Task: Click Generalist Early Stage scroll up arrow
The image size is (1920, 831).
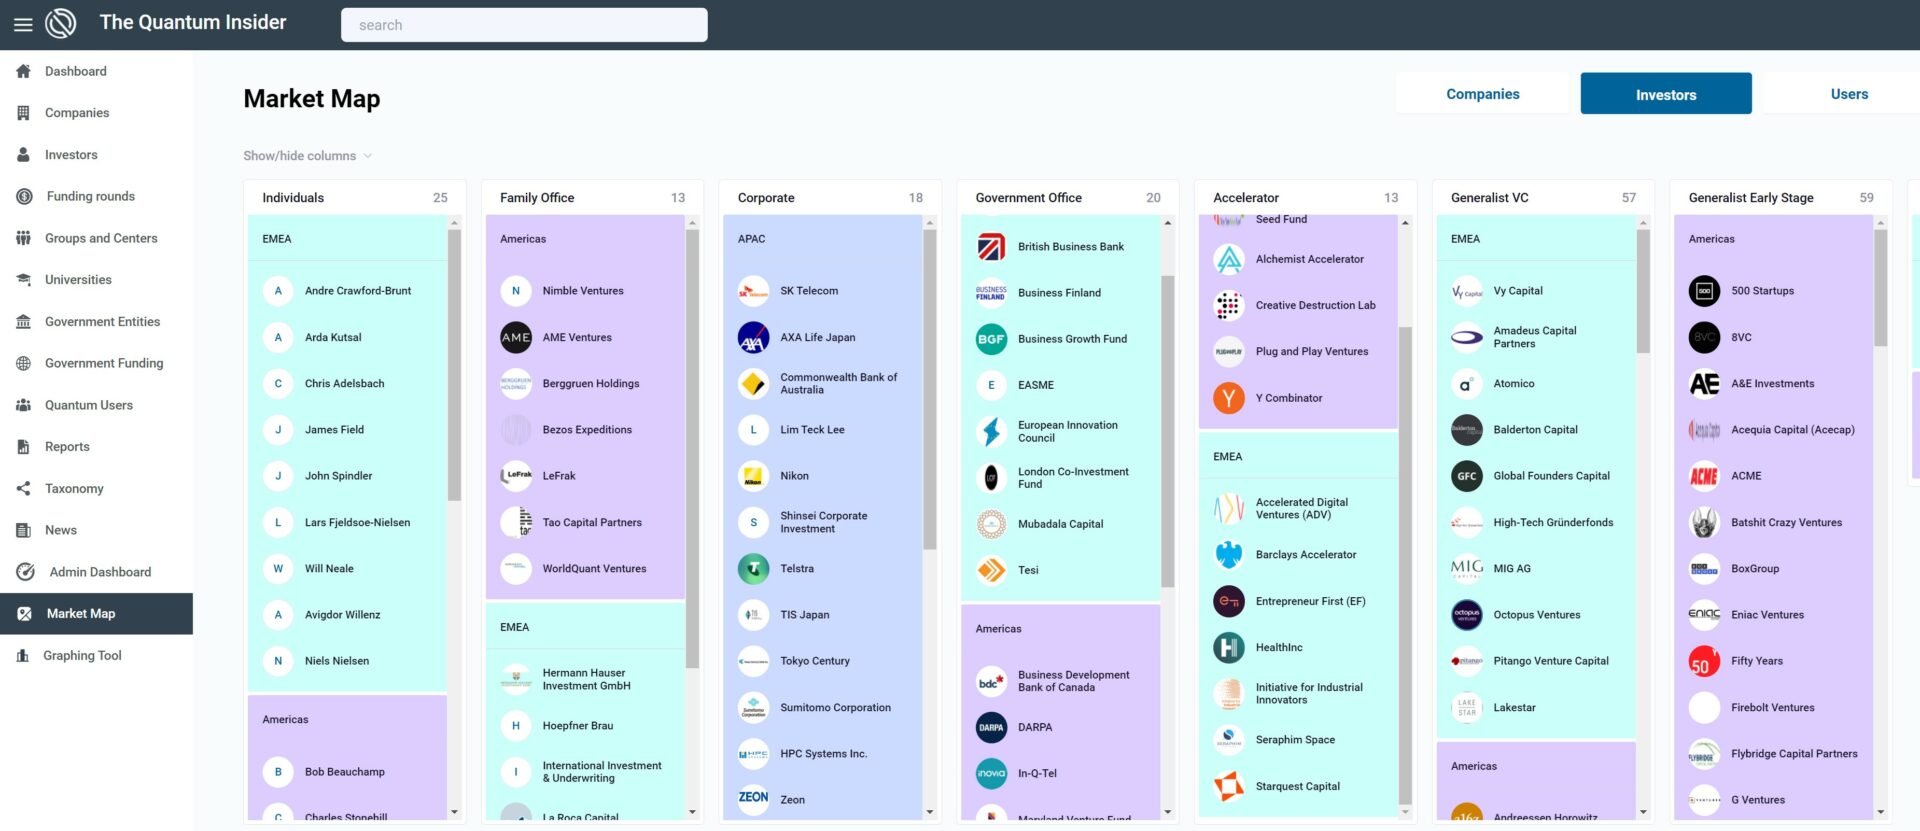Action: click(x=1881, y=223)
